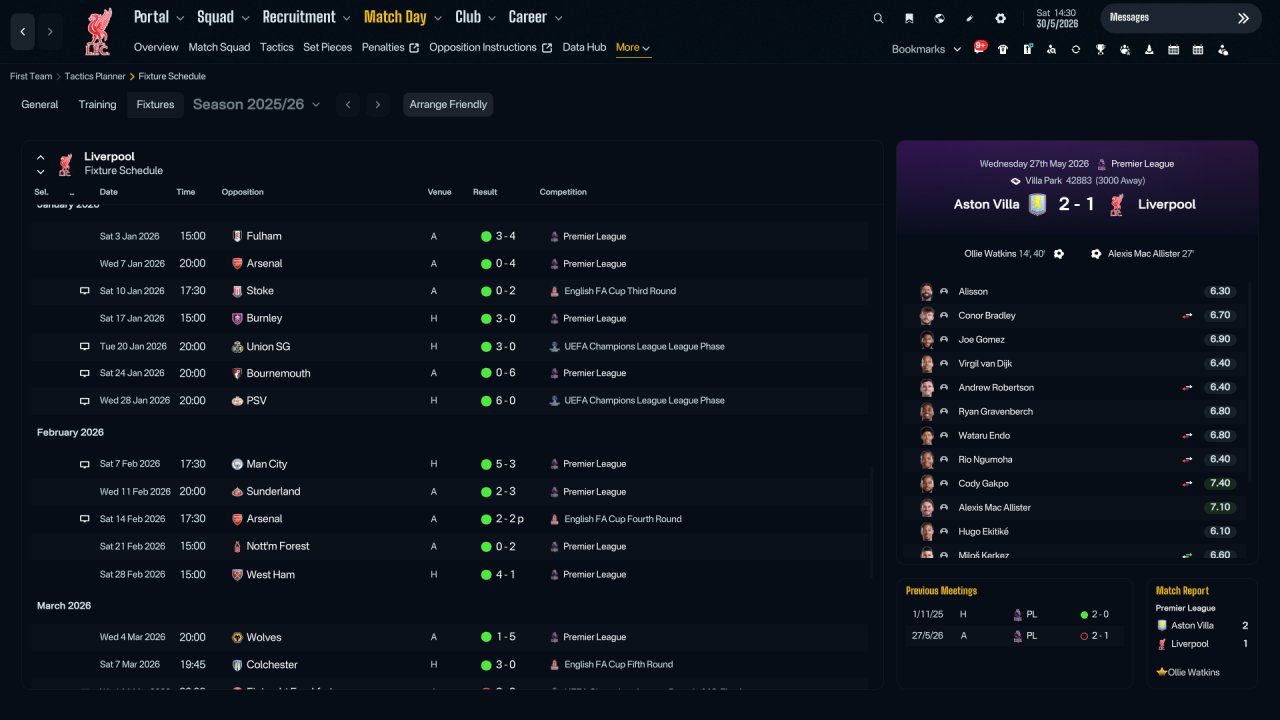
Task: Select the Fixtures tab
Action: [x=155, y=104]
